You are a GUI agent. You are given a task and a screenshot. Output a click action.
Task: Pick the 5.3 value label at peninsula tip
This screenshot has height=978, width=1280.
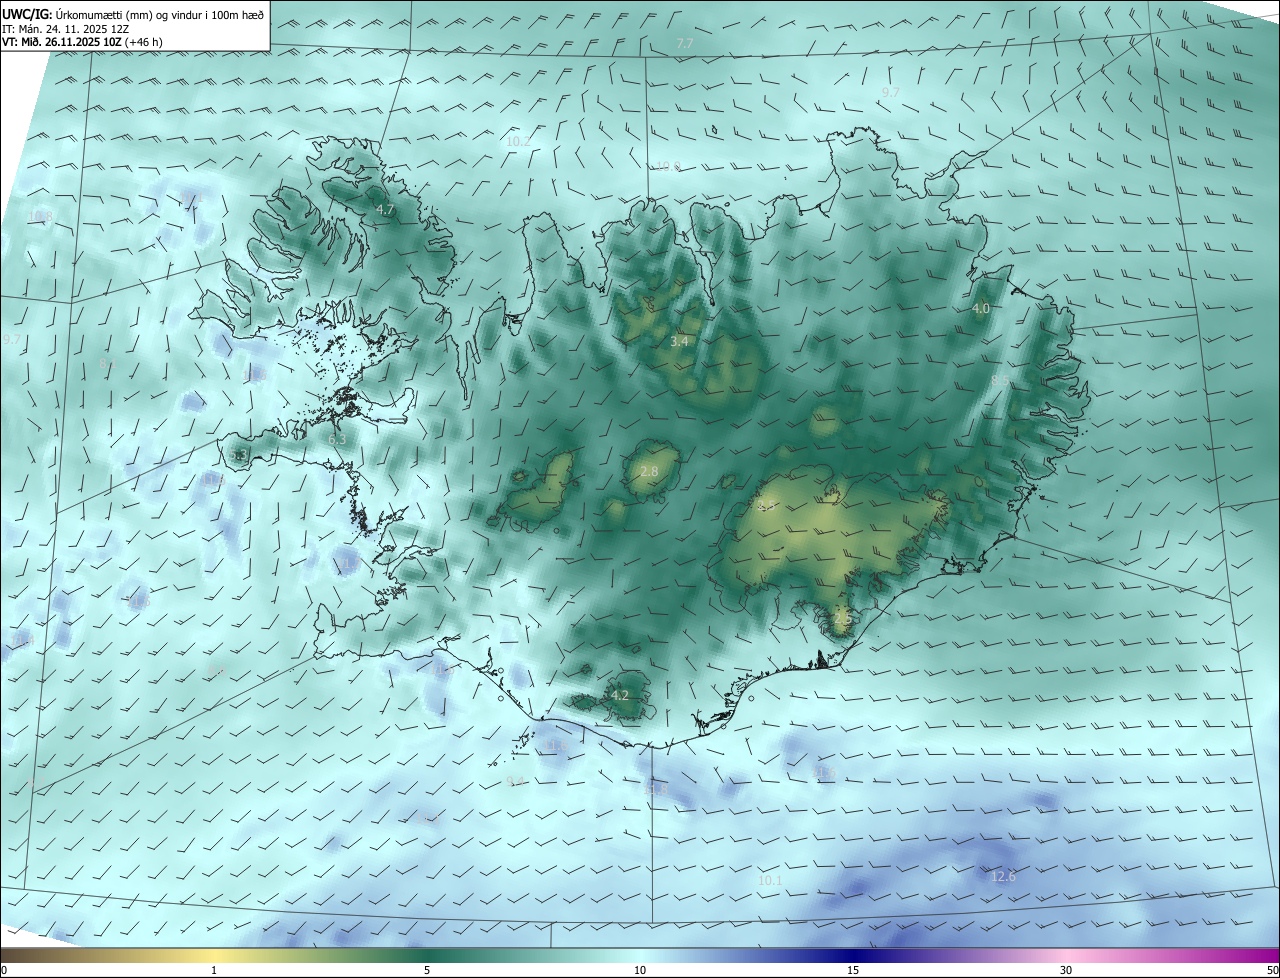(x=238, y=456)
